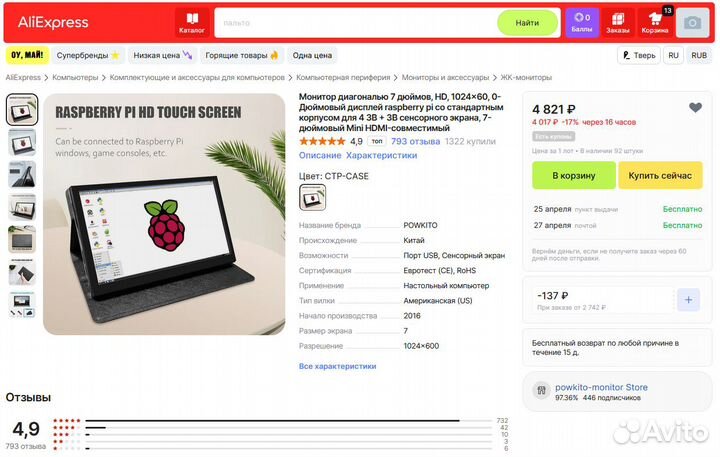
Task: Open the Корзина cart icon
Action: (655, 23)
